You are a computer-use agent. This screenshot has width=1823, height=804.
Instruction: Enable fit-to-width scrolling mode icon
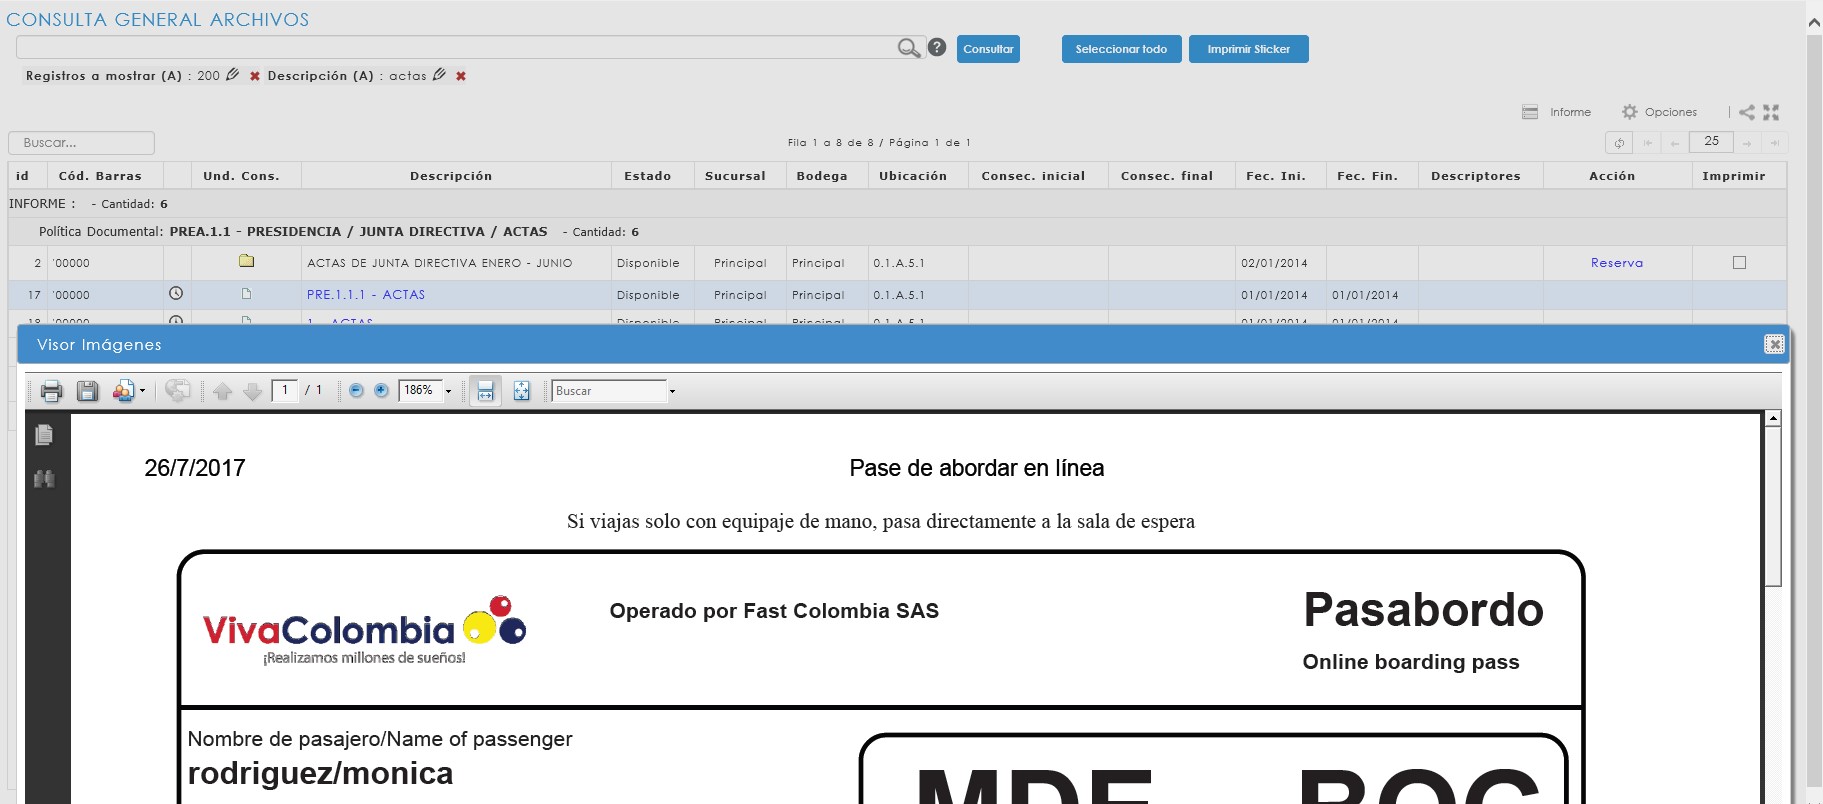(485, 391)
